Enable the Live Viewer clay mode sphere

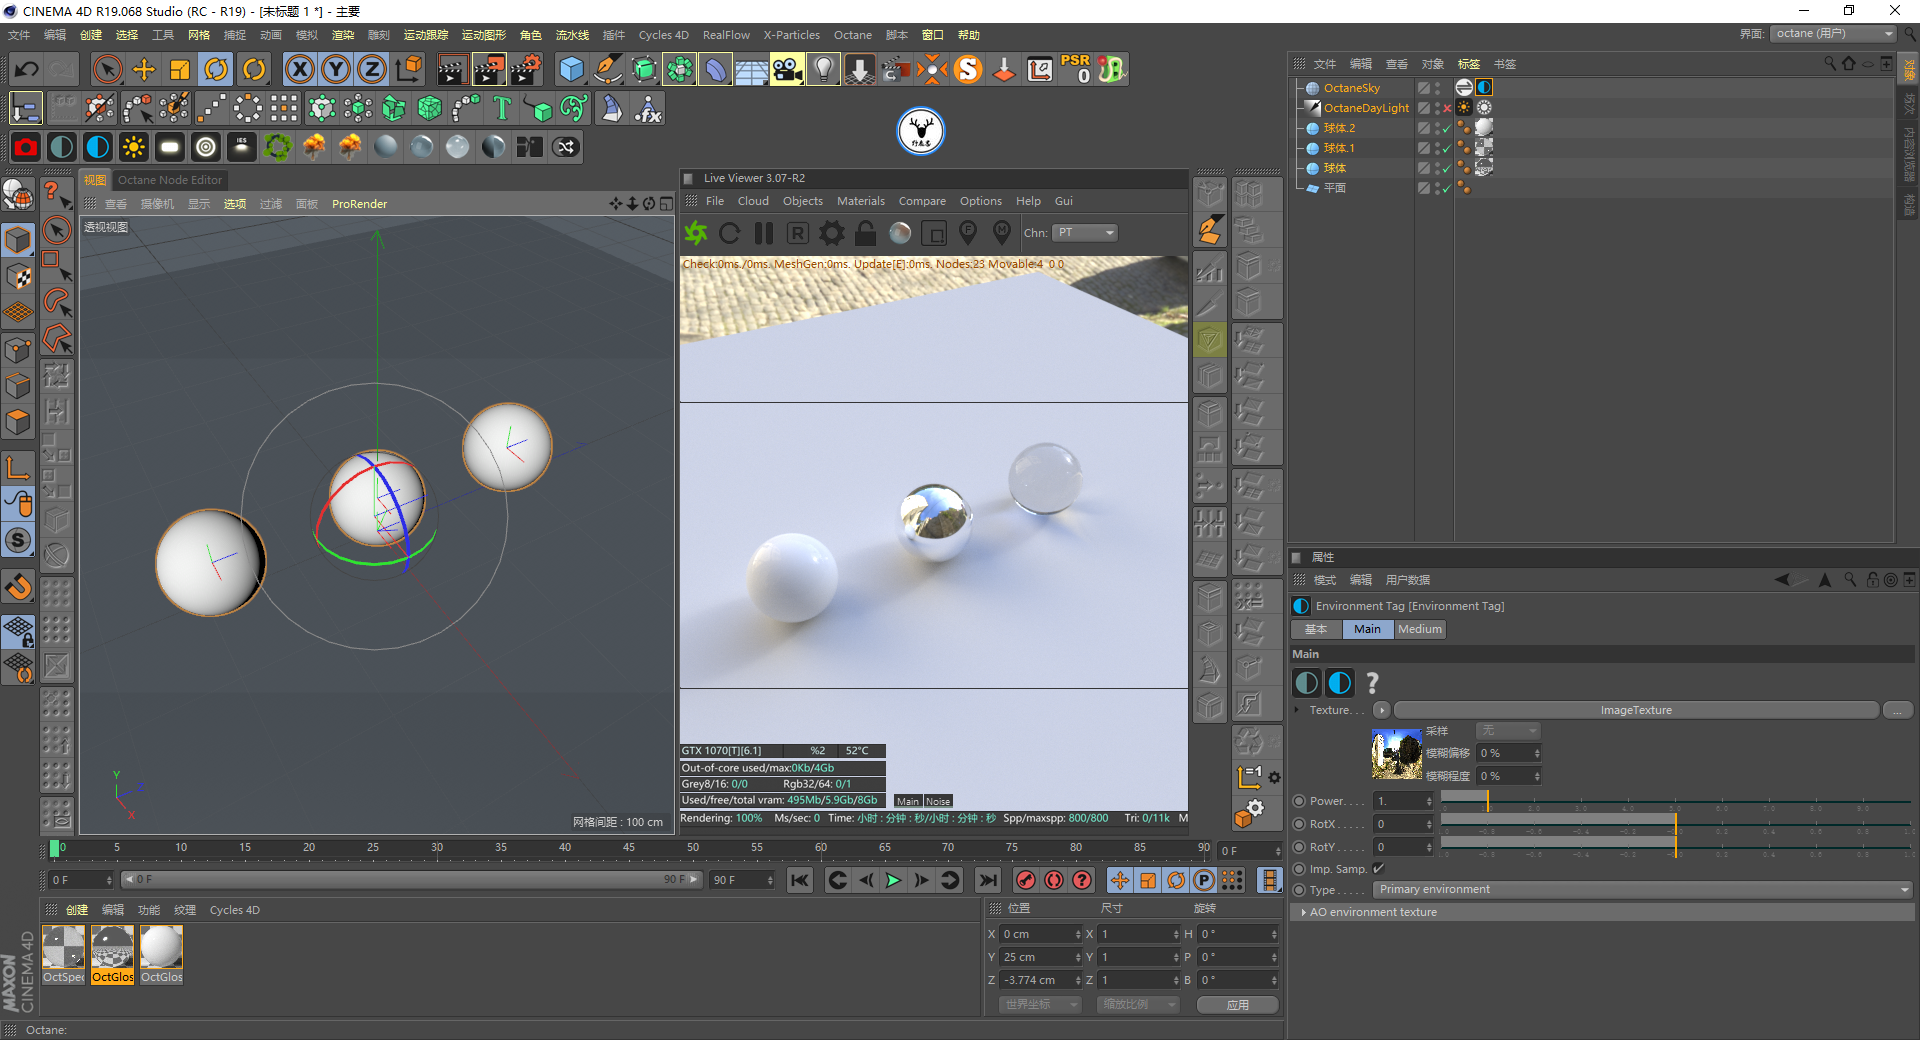(900, 233)
